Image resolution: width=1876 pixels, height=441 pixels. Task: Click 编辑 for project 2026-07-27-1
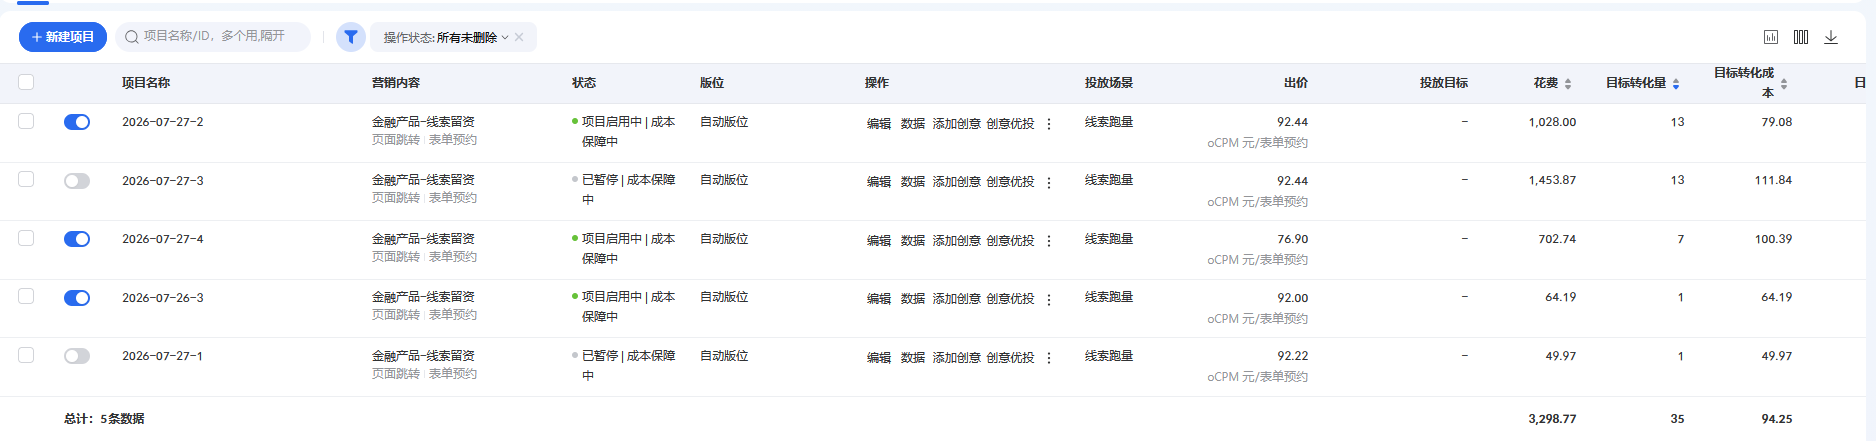pyautogui.click(x=879, y=358)
